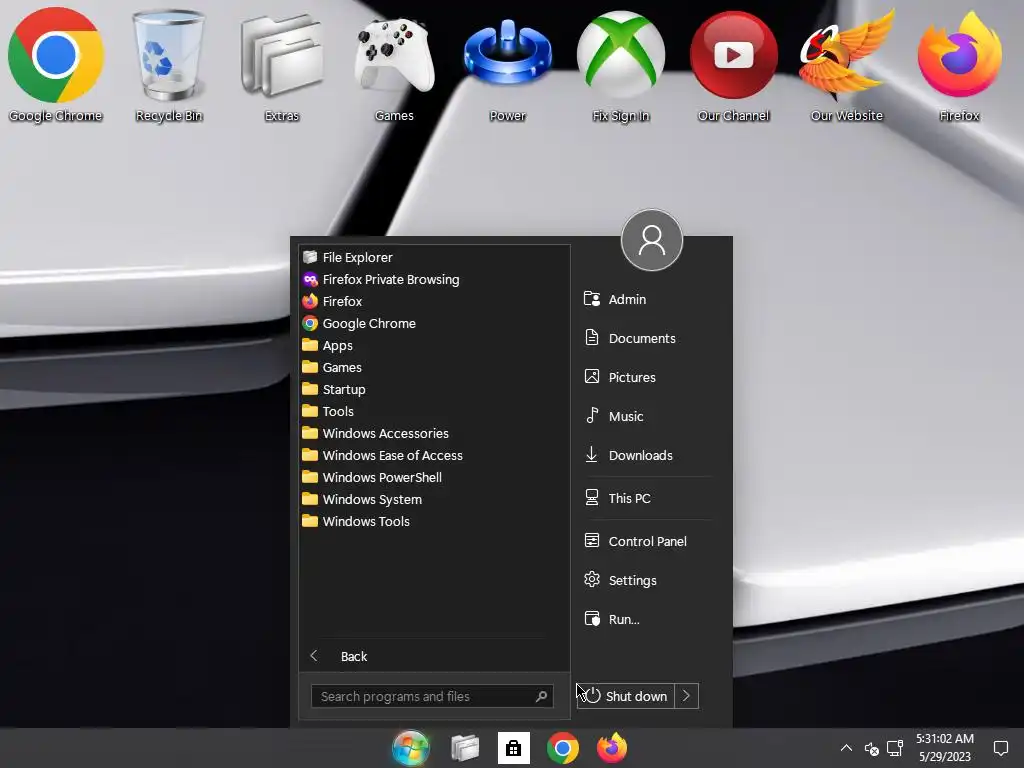
Task: Launch Google Chrome from start menu list
Action: [434, 323]
